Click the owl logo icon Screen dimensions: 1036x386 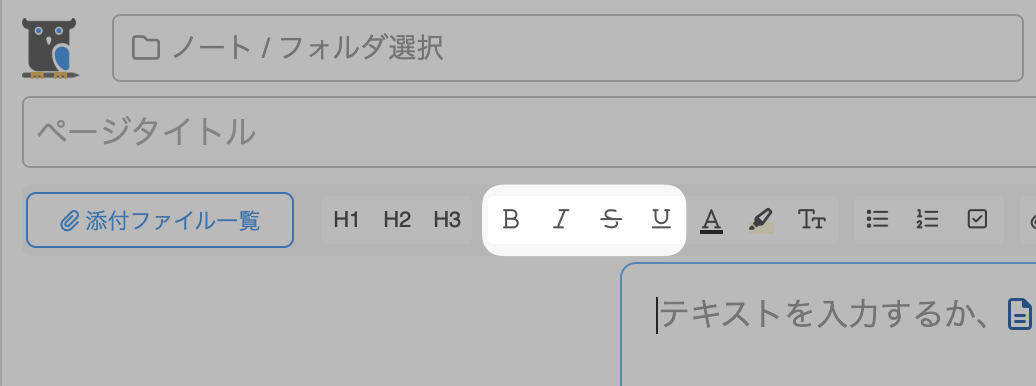tap(50, 48)
